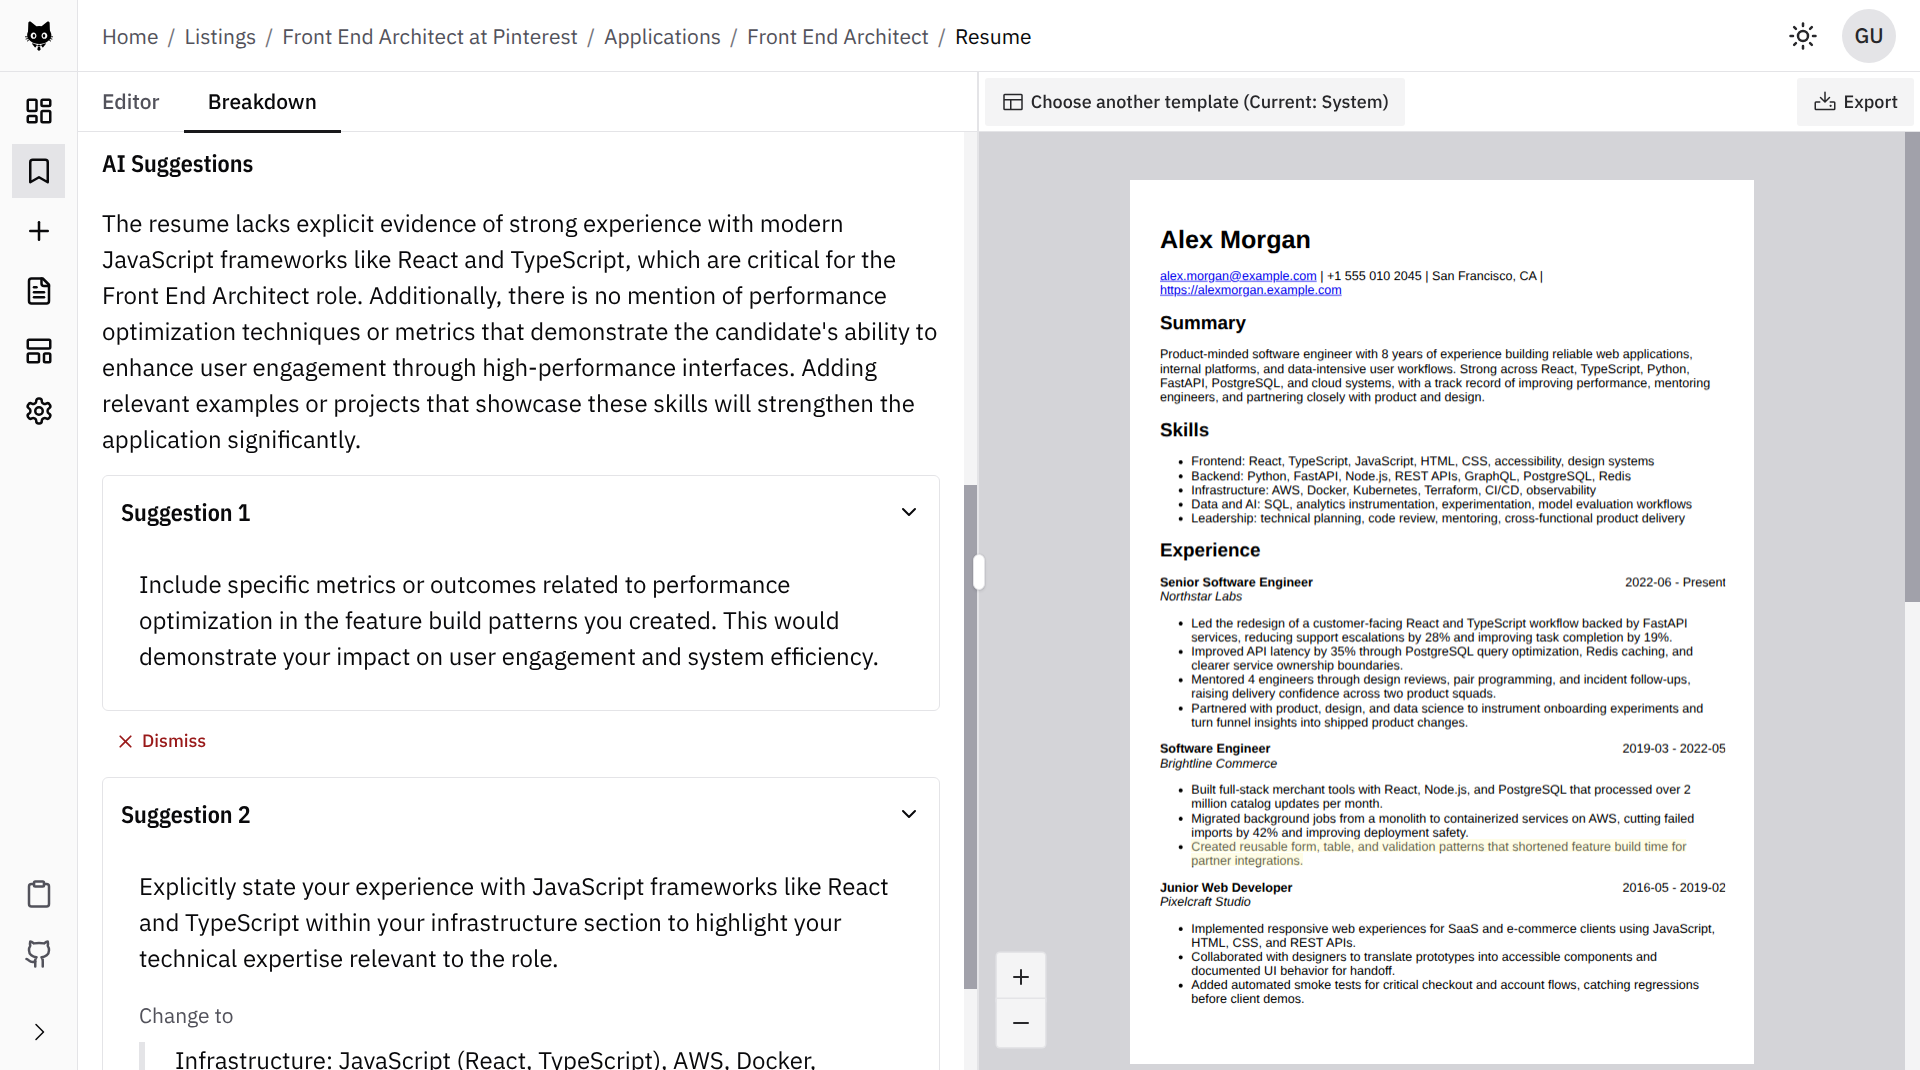Select the bookmark listings sidebar icon
This screenshot has width=1920, height=1070.
click(38, 171)
